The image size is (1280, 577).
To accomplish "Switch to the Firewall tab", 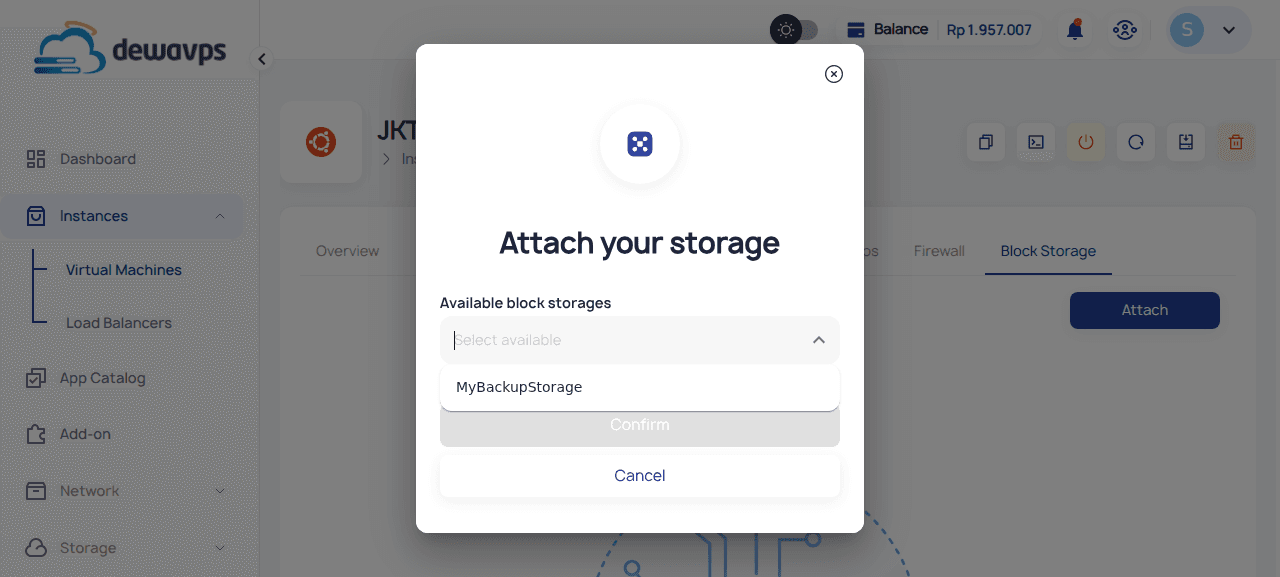I will (x=938, y=251).
